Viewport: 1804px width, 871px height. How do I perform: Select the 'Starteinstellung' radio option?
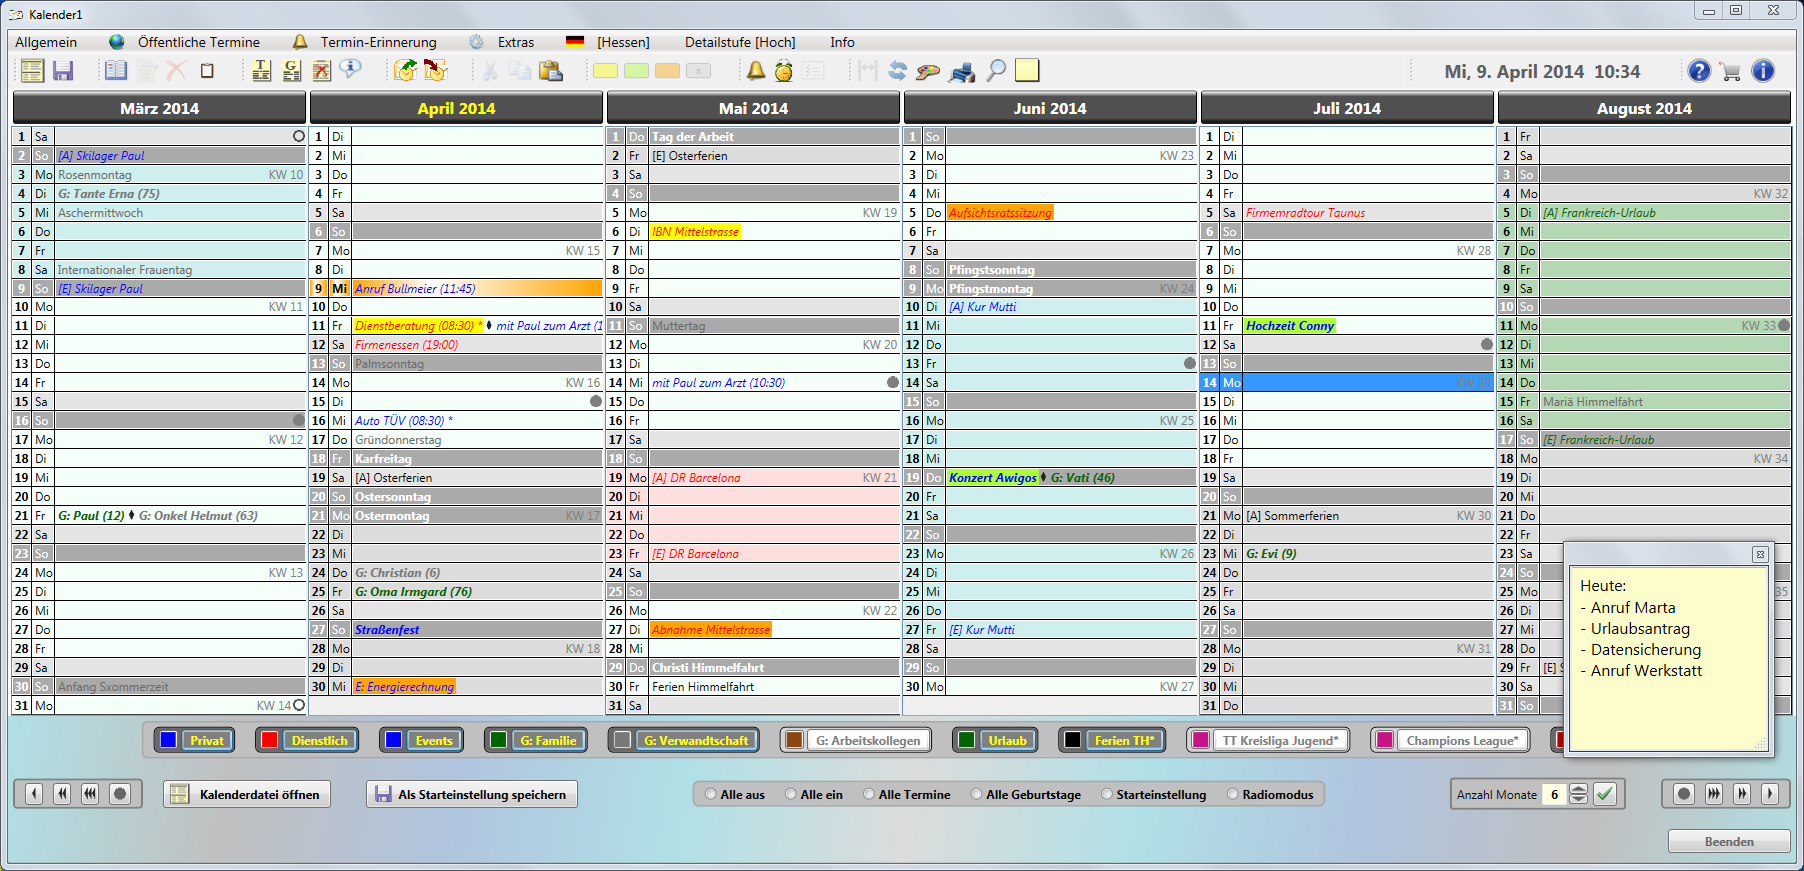tap(1106, 795)
